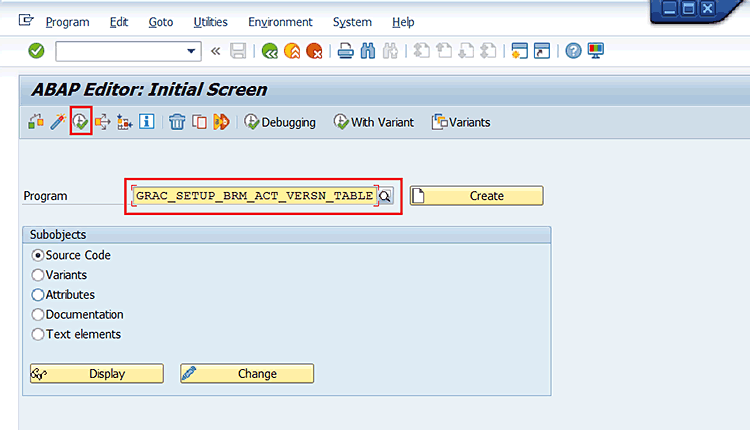The width and height of the screenshot is (750, 430).
Task: Click the Where-Used List icon
Action: click(102, 122)
